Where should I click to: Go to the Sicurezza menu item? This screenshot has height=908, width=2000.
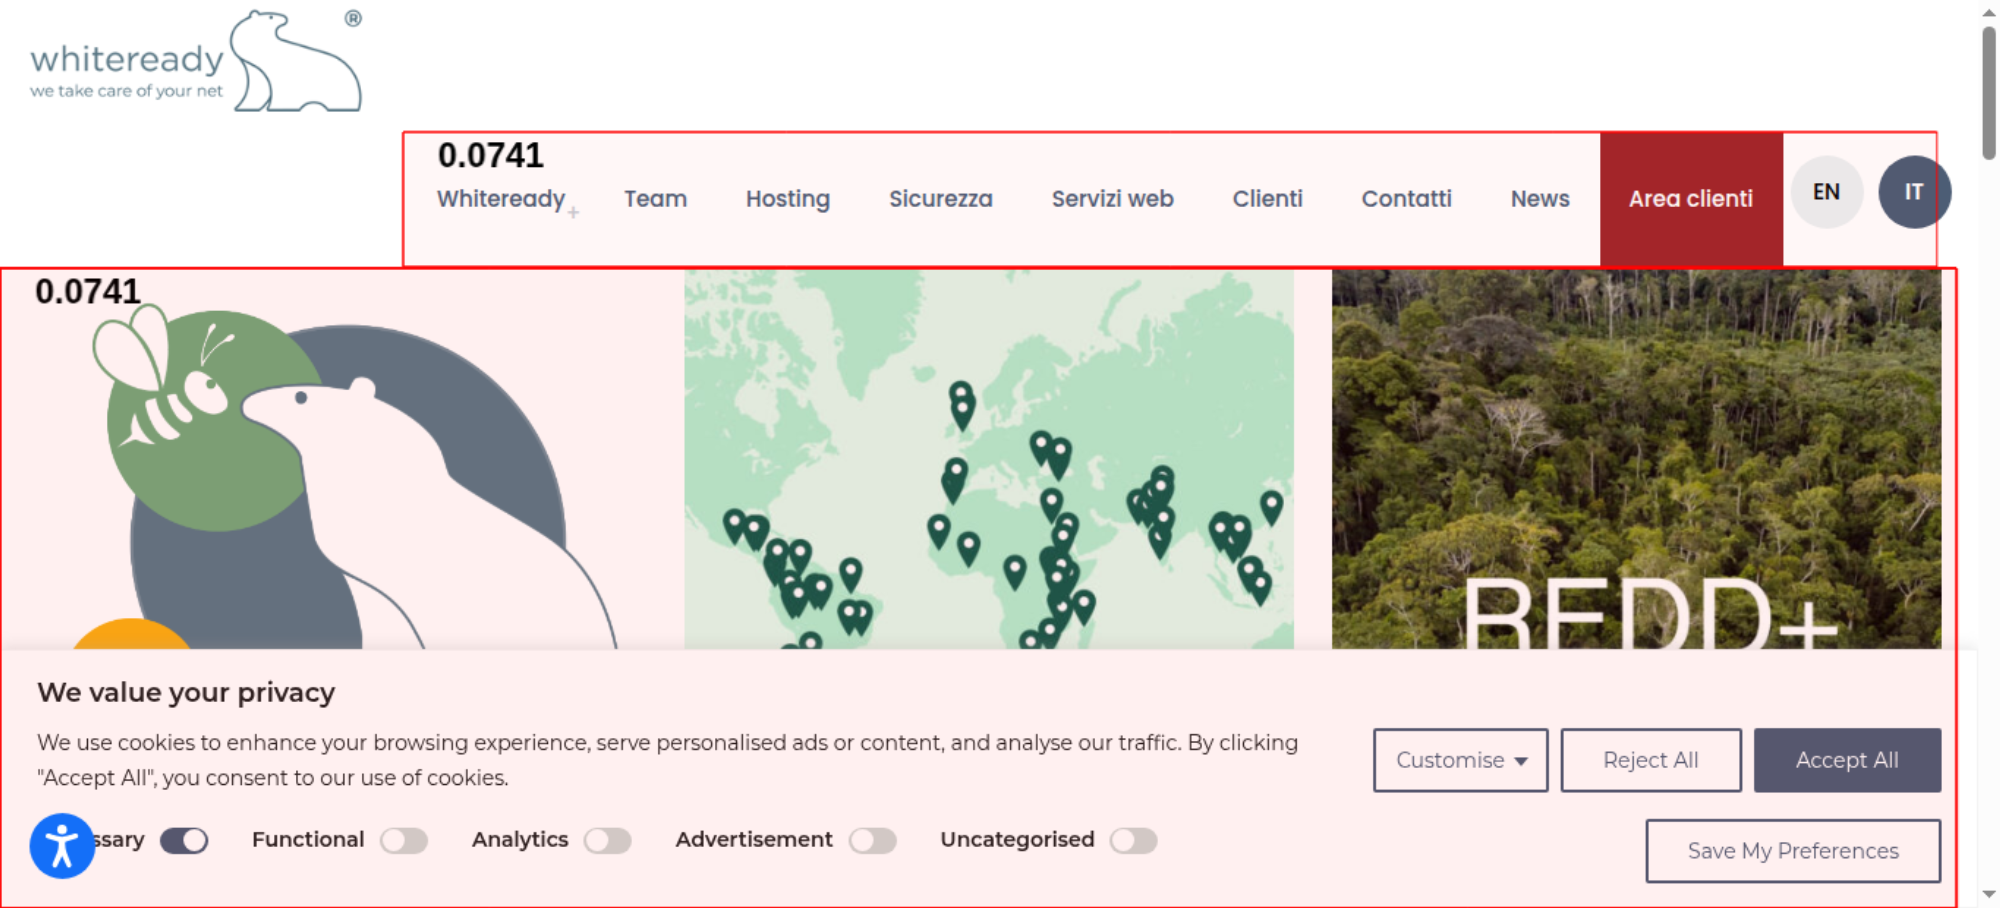941,199
